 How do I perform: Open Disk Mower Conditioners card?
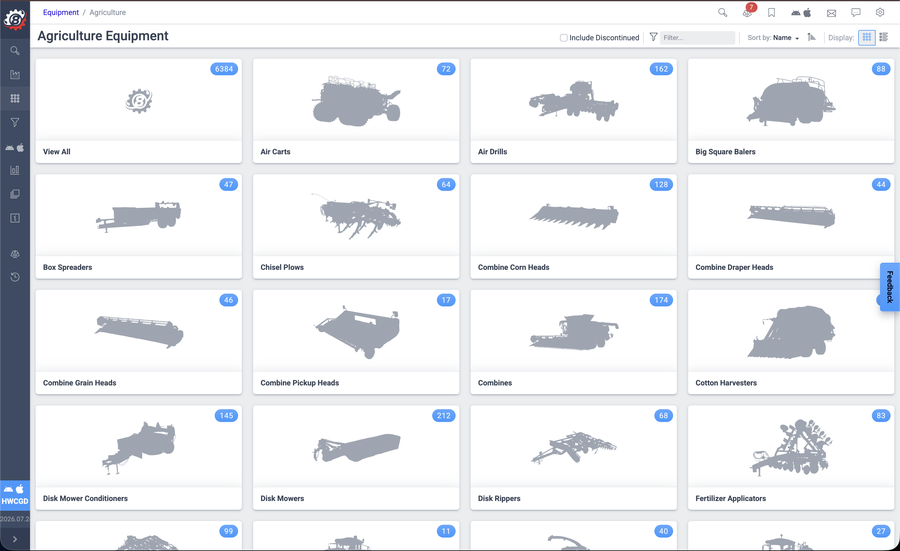click(x=138, y=457)
